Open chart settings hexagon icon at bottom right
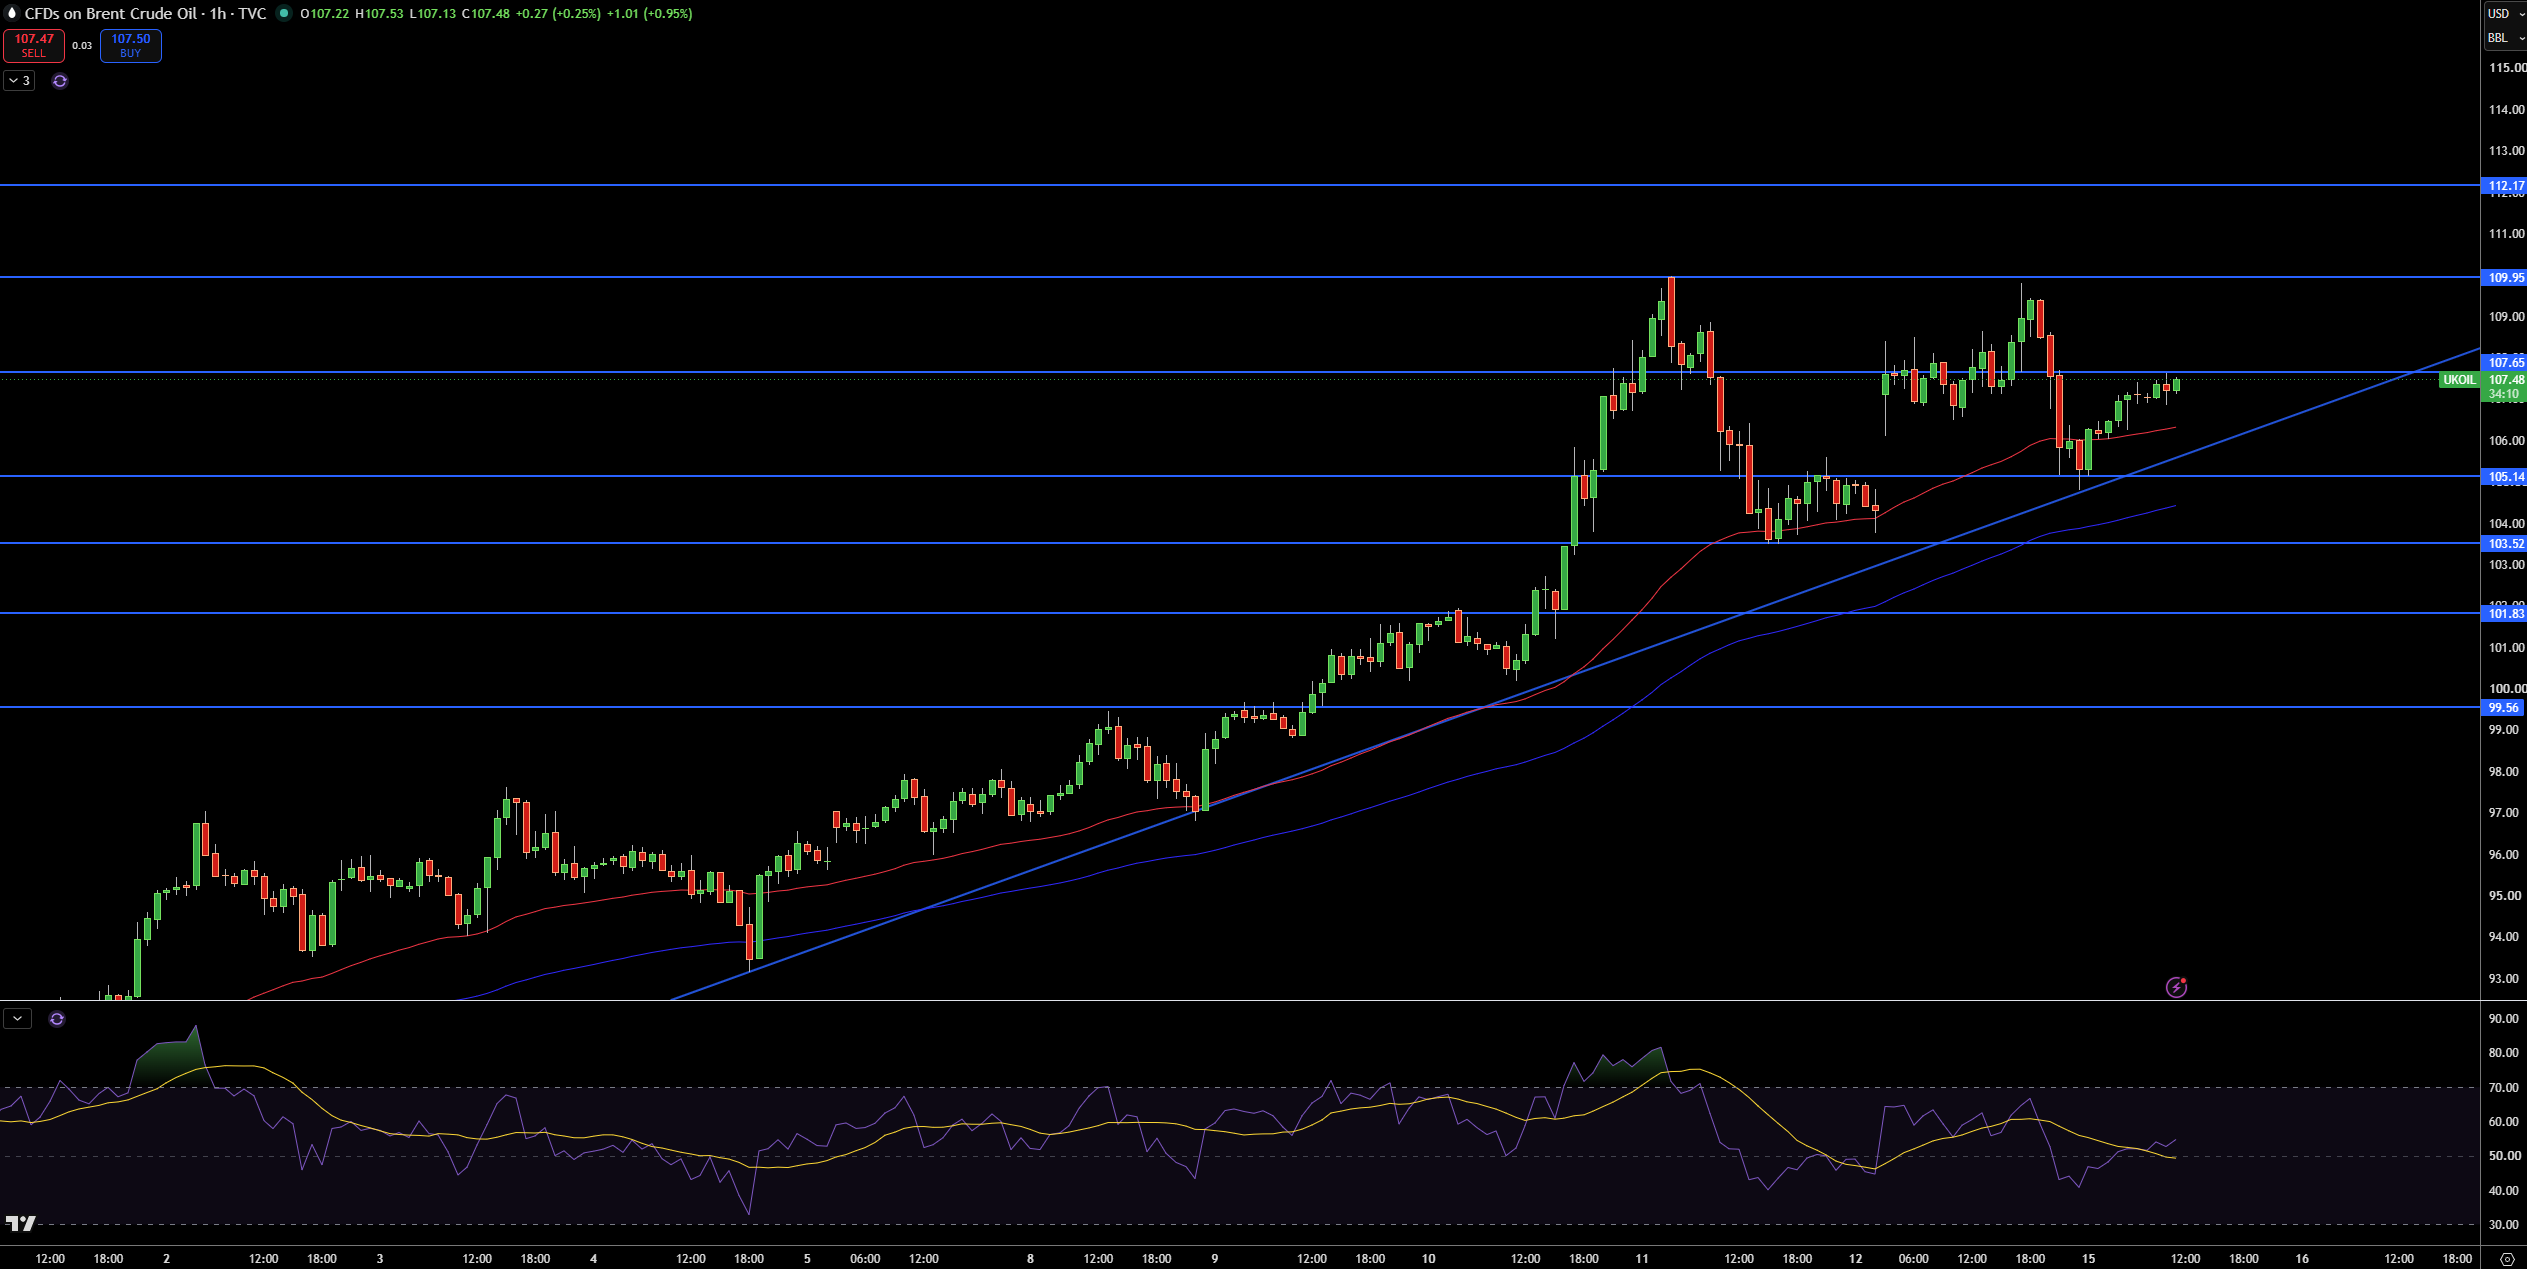The image size is (2527, 1269). click(2506, 1258)
